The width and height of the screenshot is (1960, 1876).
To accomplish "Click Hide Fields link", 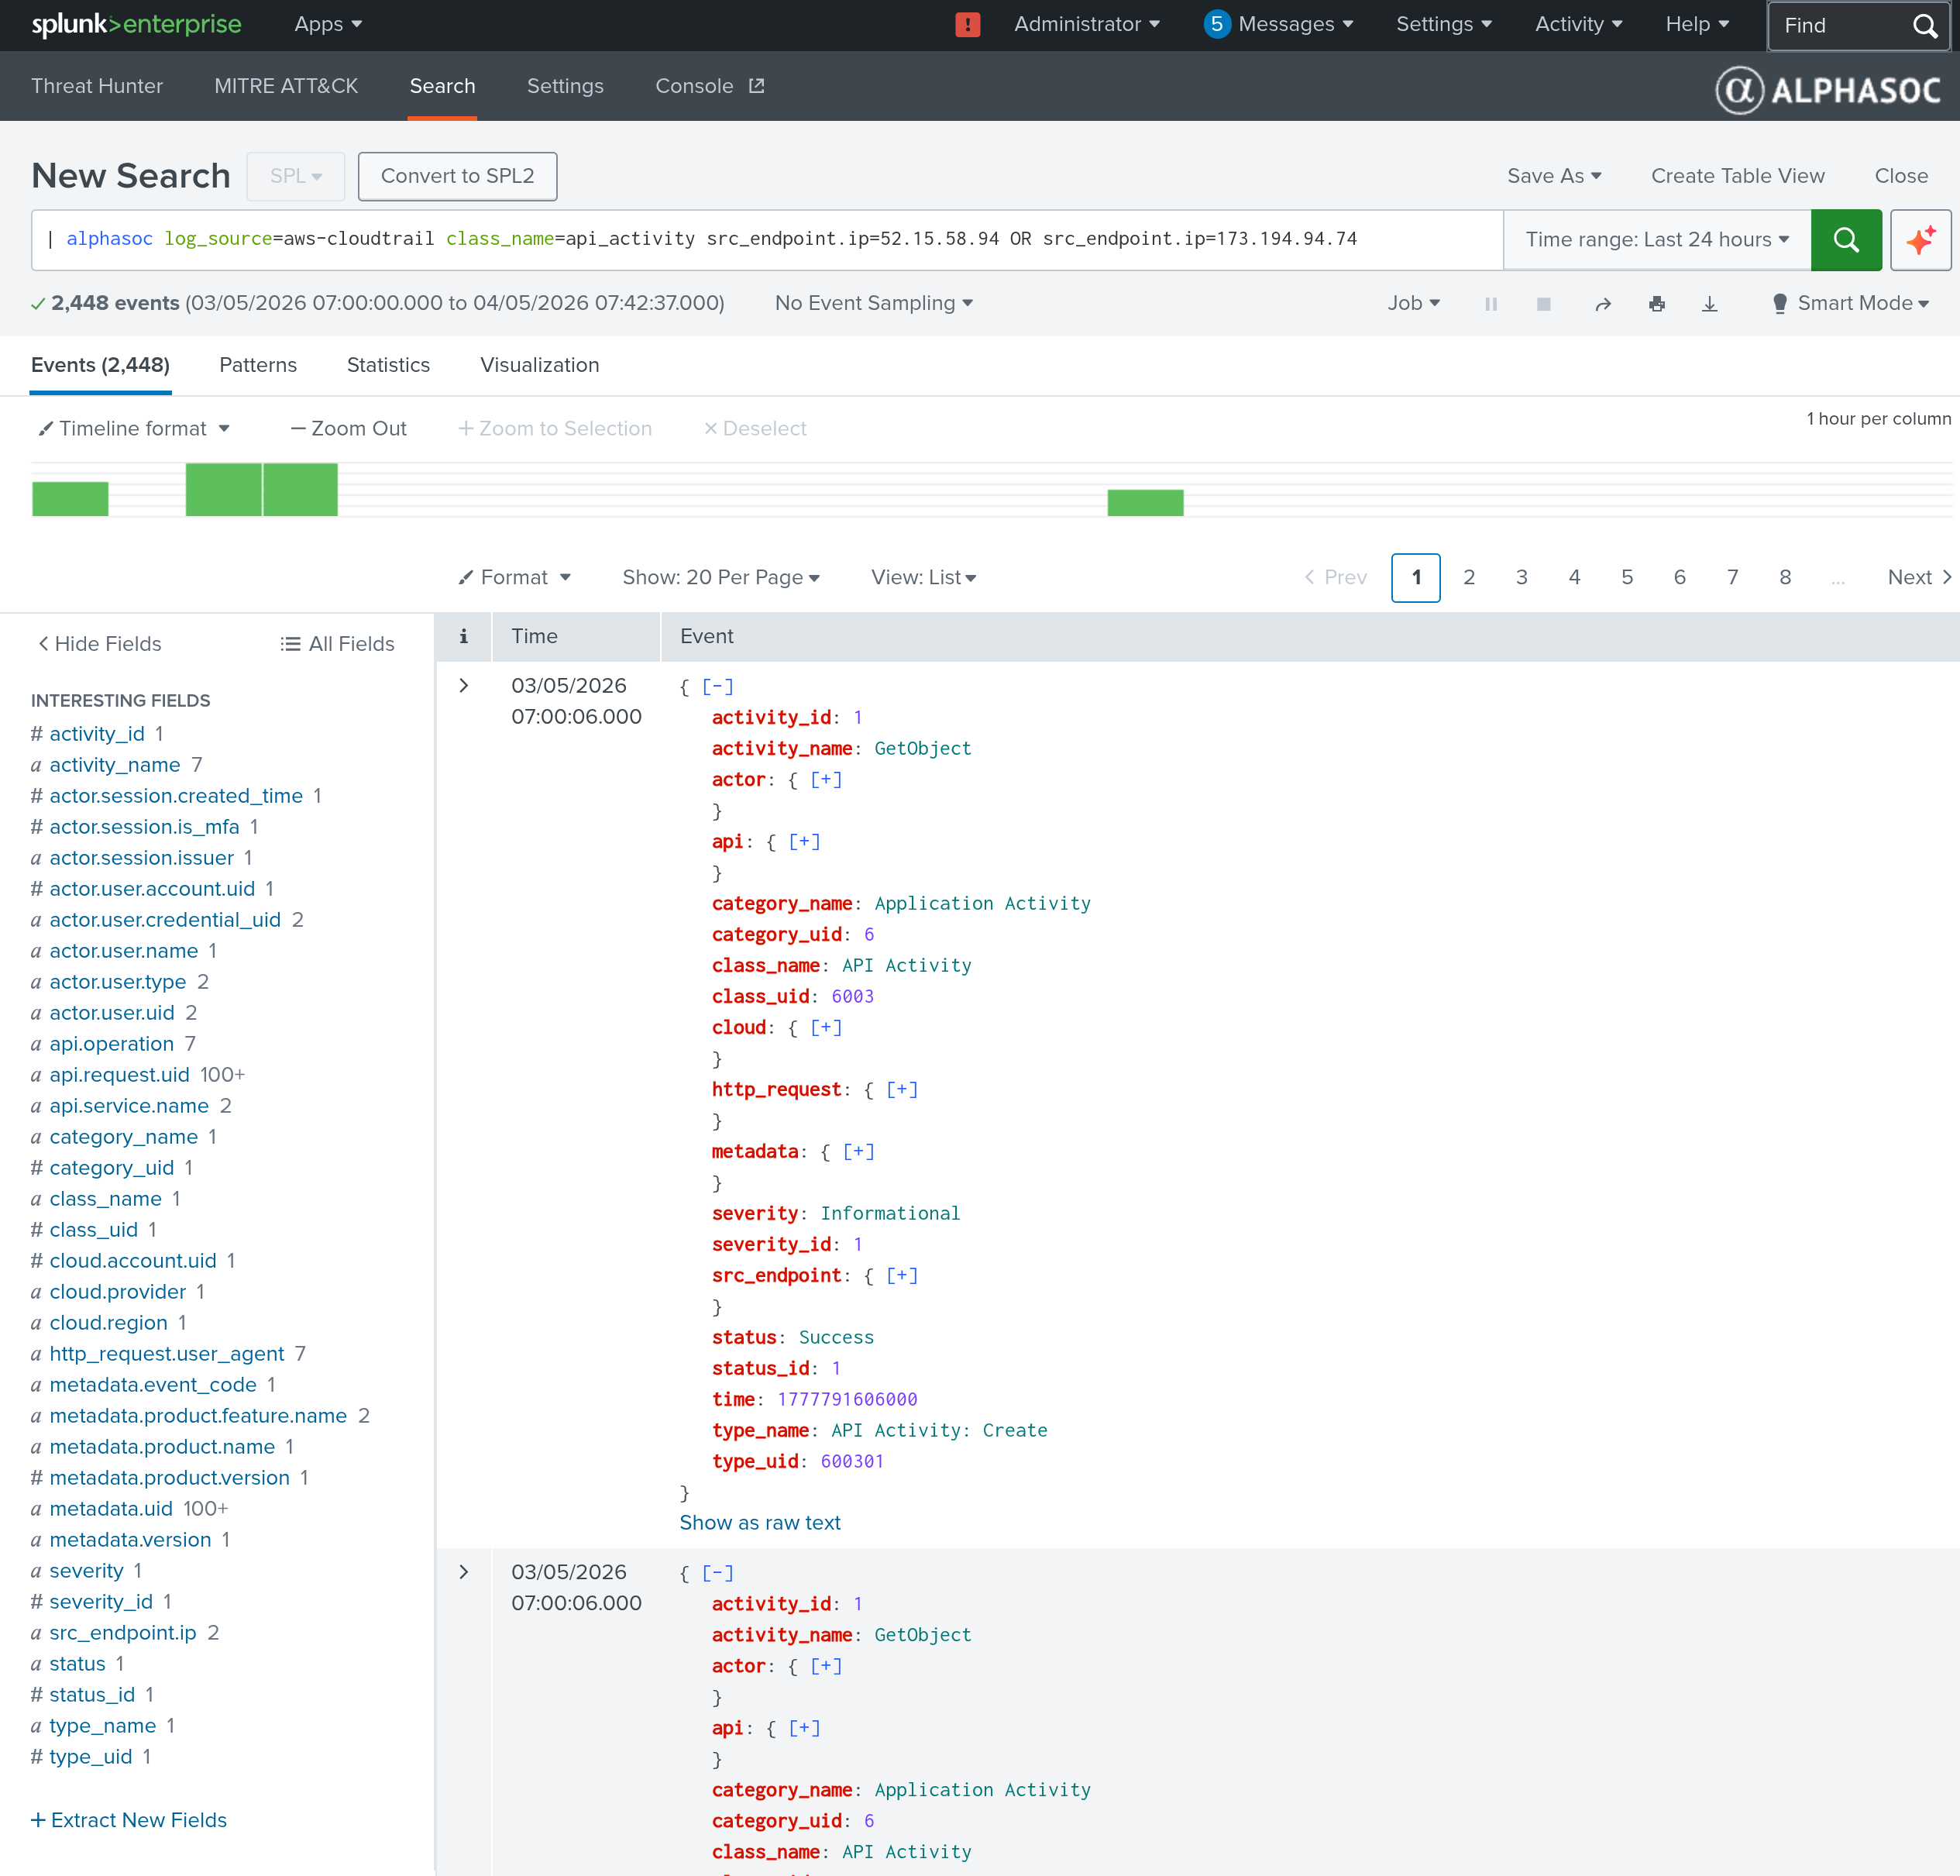I will coord(99,644).
